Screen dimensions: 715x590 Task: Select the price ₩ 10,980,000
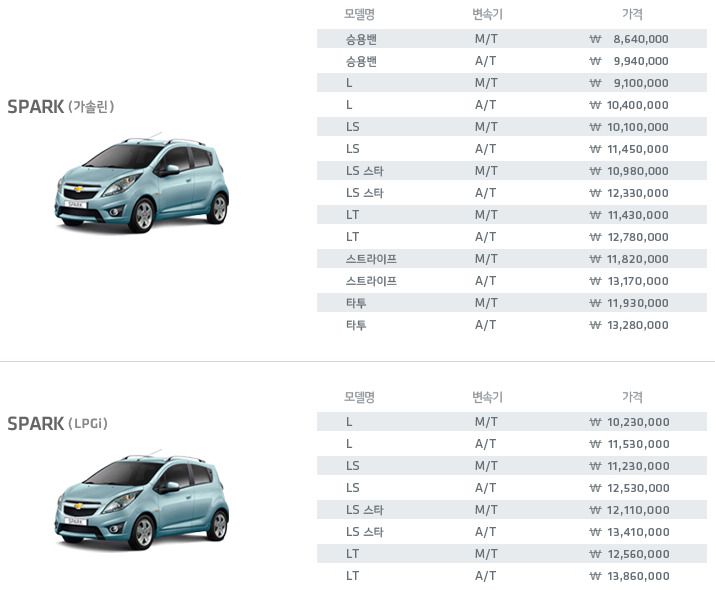(629, 171)
